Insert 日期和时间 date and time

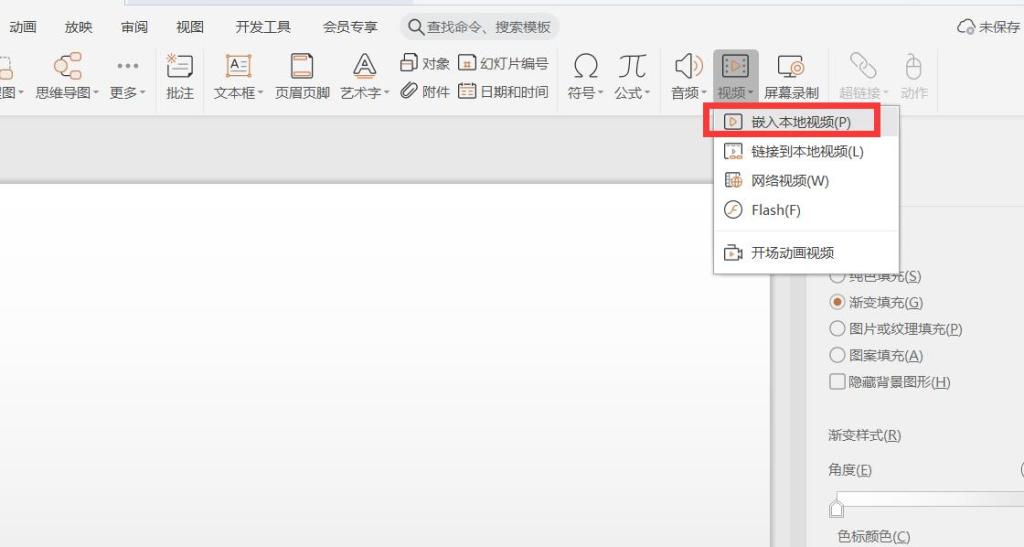tap(503, 91)
